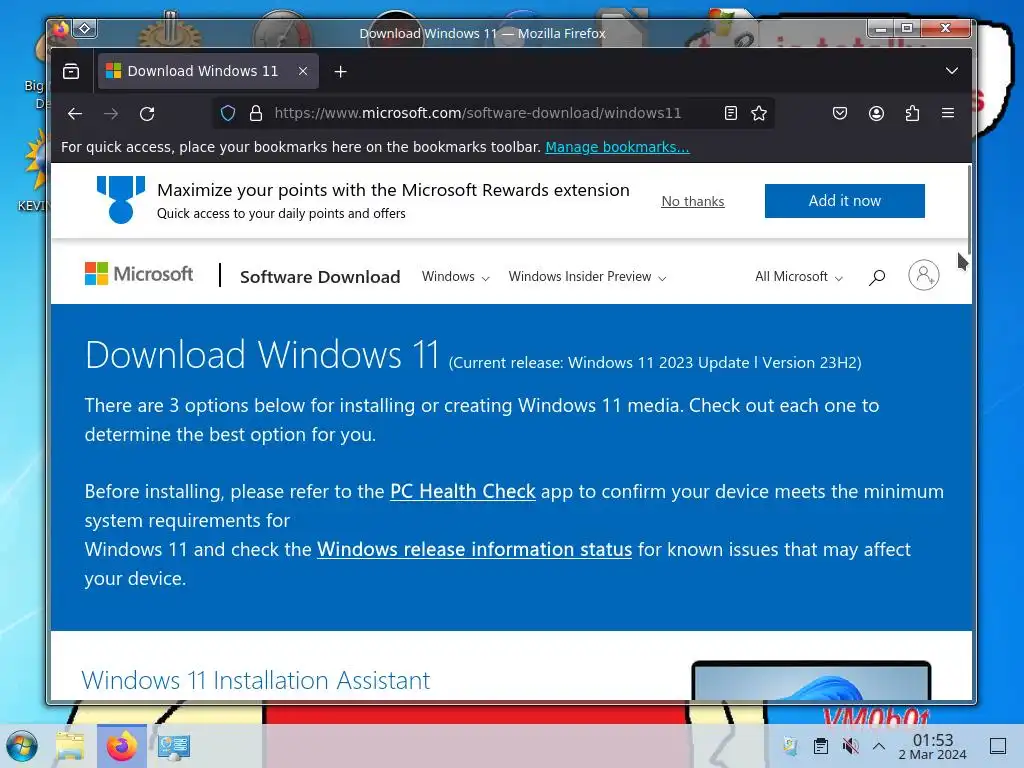The image size is (1024, 768).
Task: Click window menu Firefox icon in titlebar
Action: (61, 29)
